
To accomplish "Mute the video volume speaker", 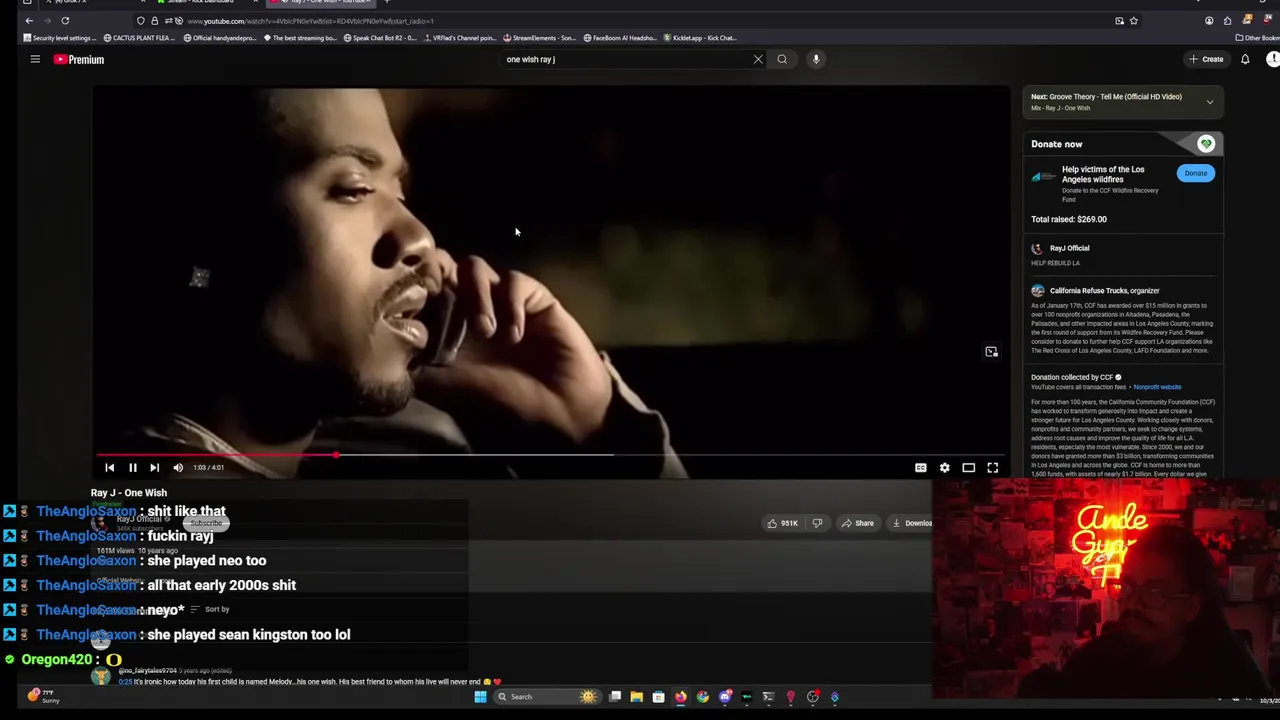I will click(x=178, y=467).
